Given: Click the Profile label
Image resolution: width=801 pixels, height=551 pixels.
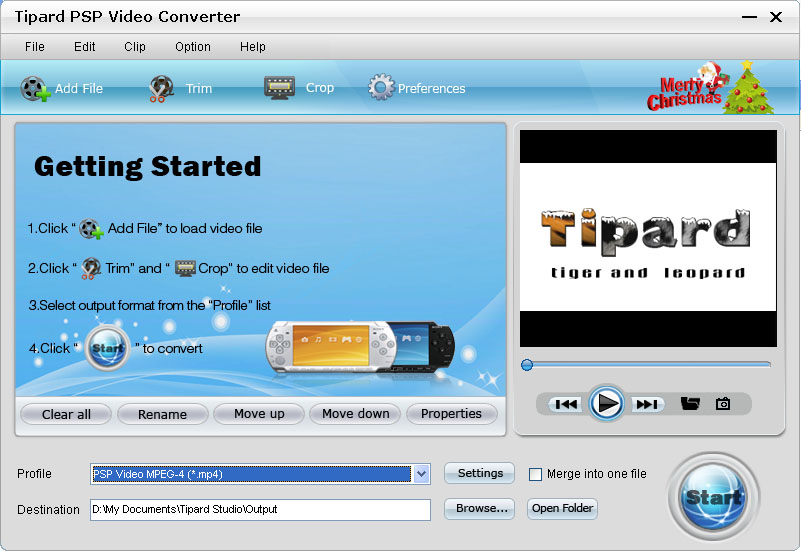Looking at the screenshot, I should click(x=34, y=474).
